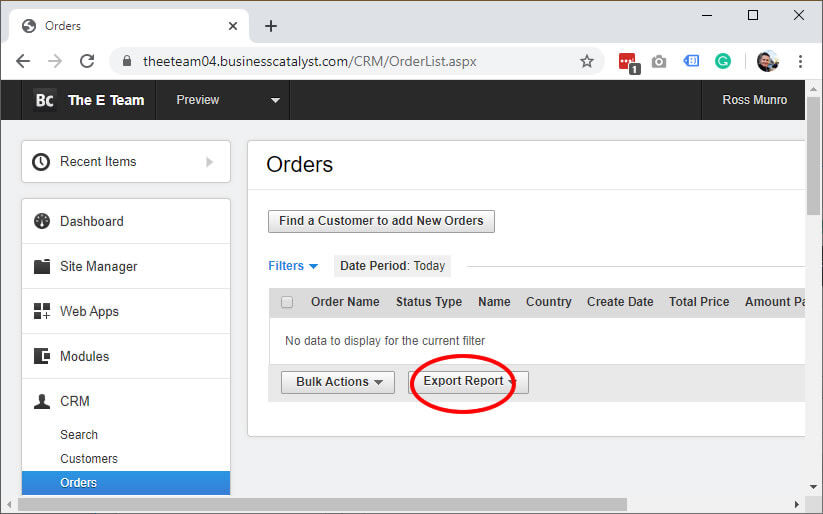823x514 pixels.
Task: Sort table by Create Date column
Action: coord(620,302)
